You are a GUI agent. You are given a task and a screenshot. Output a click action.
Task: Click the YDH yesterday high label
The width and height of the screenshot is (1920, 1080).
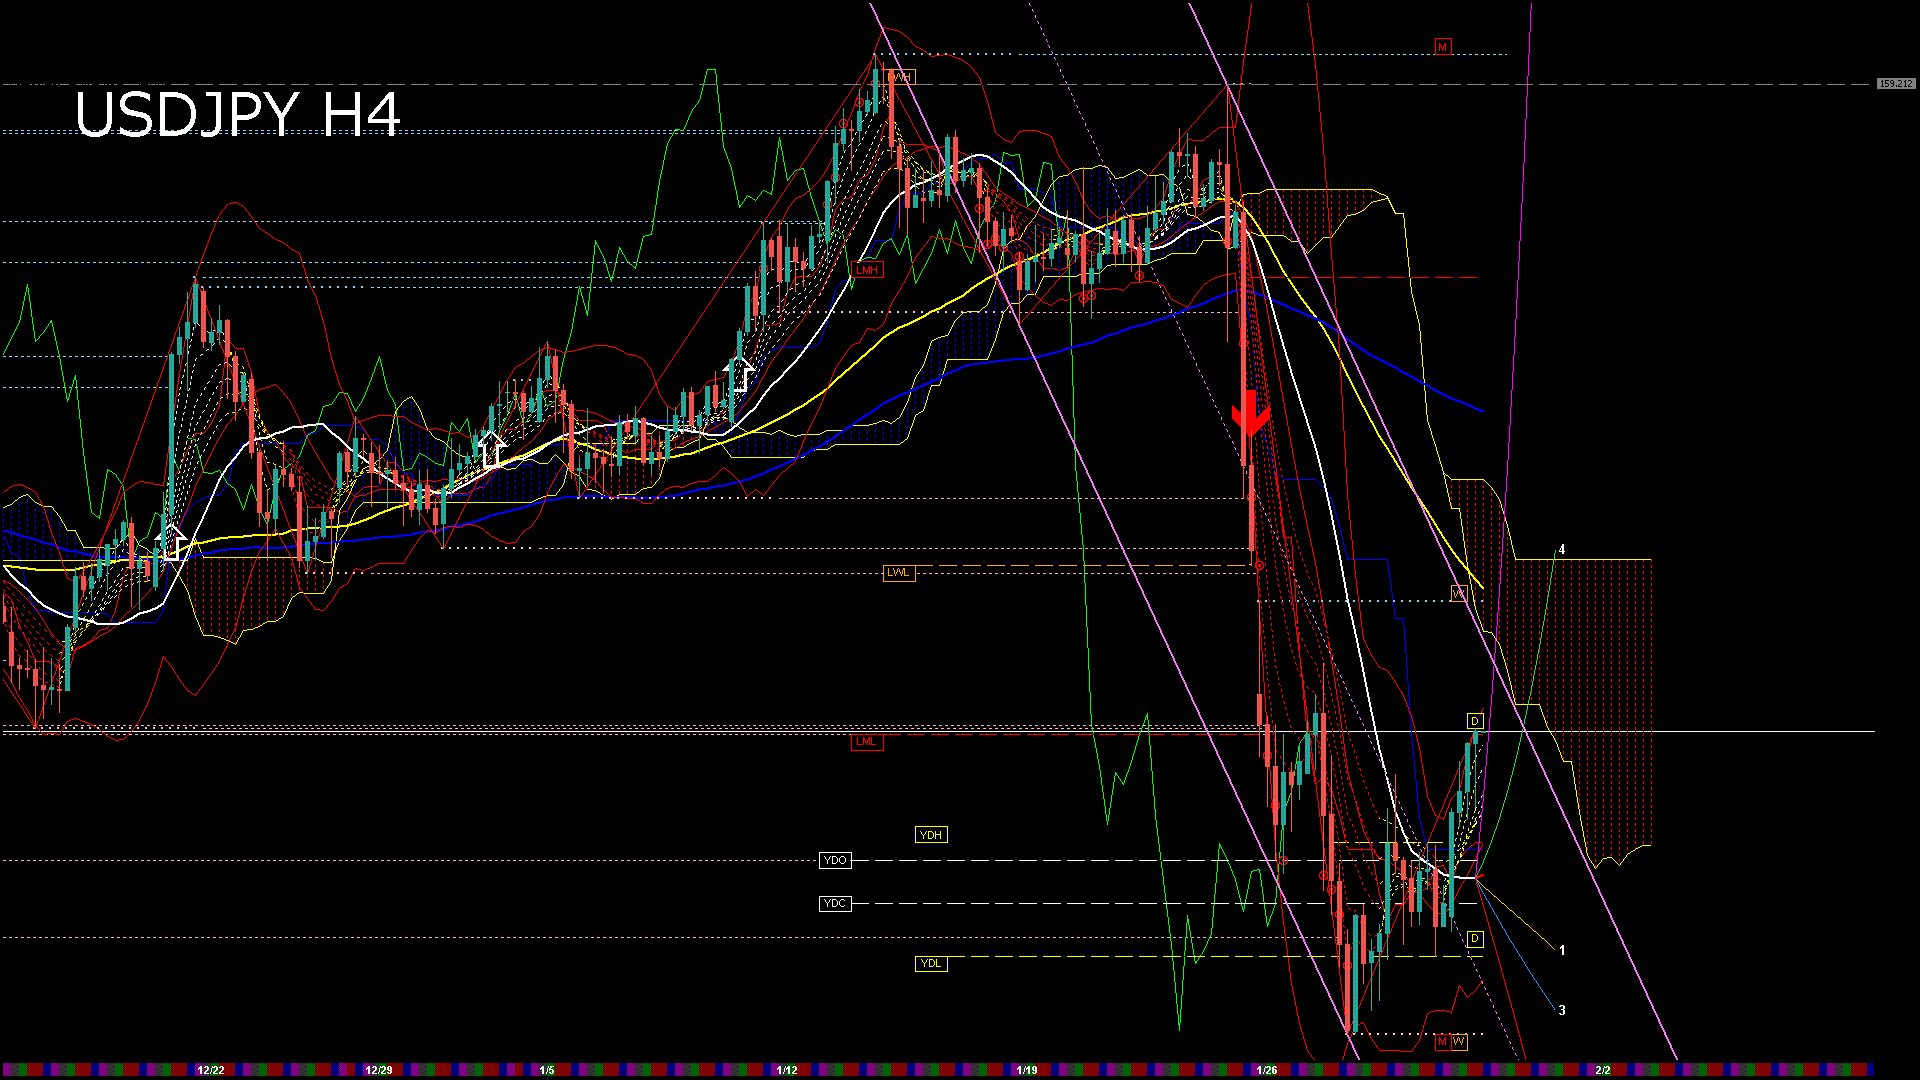[x=931, y=835]
